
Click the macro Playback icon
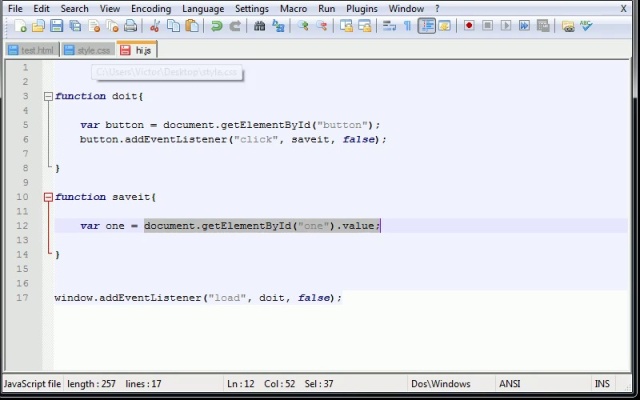[x=506, y=26]
